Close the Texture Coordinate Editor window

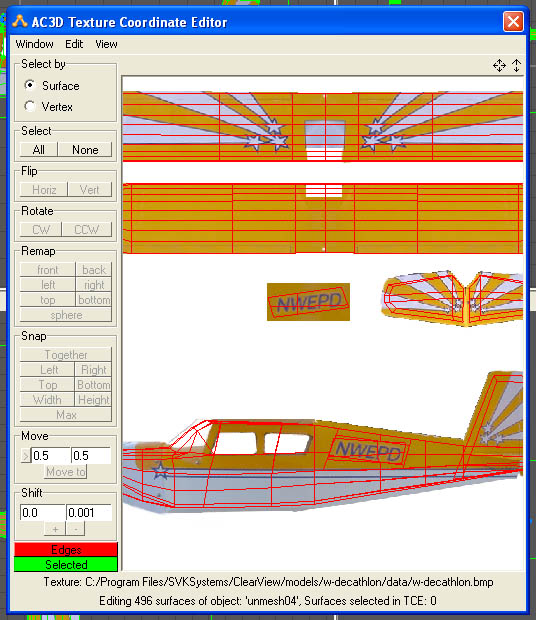point(513,21)
